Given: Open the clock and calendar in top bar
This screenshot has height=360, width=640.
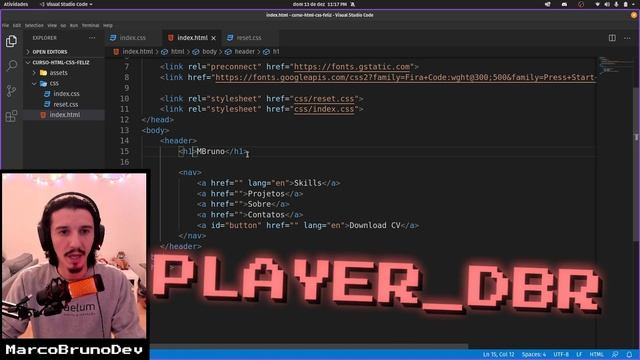Looking at the screenshot, I should pos(320,4).
